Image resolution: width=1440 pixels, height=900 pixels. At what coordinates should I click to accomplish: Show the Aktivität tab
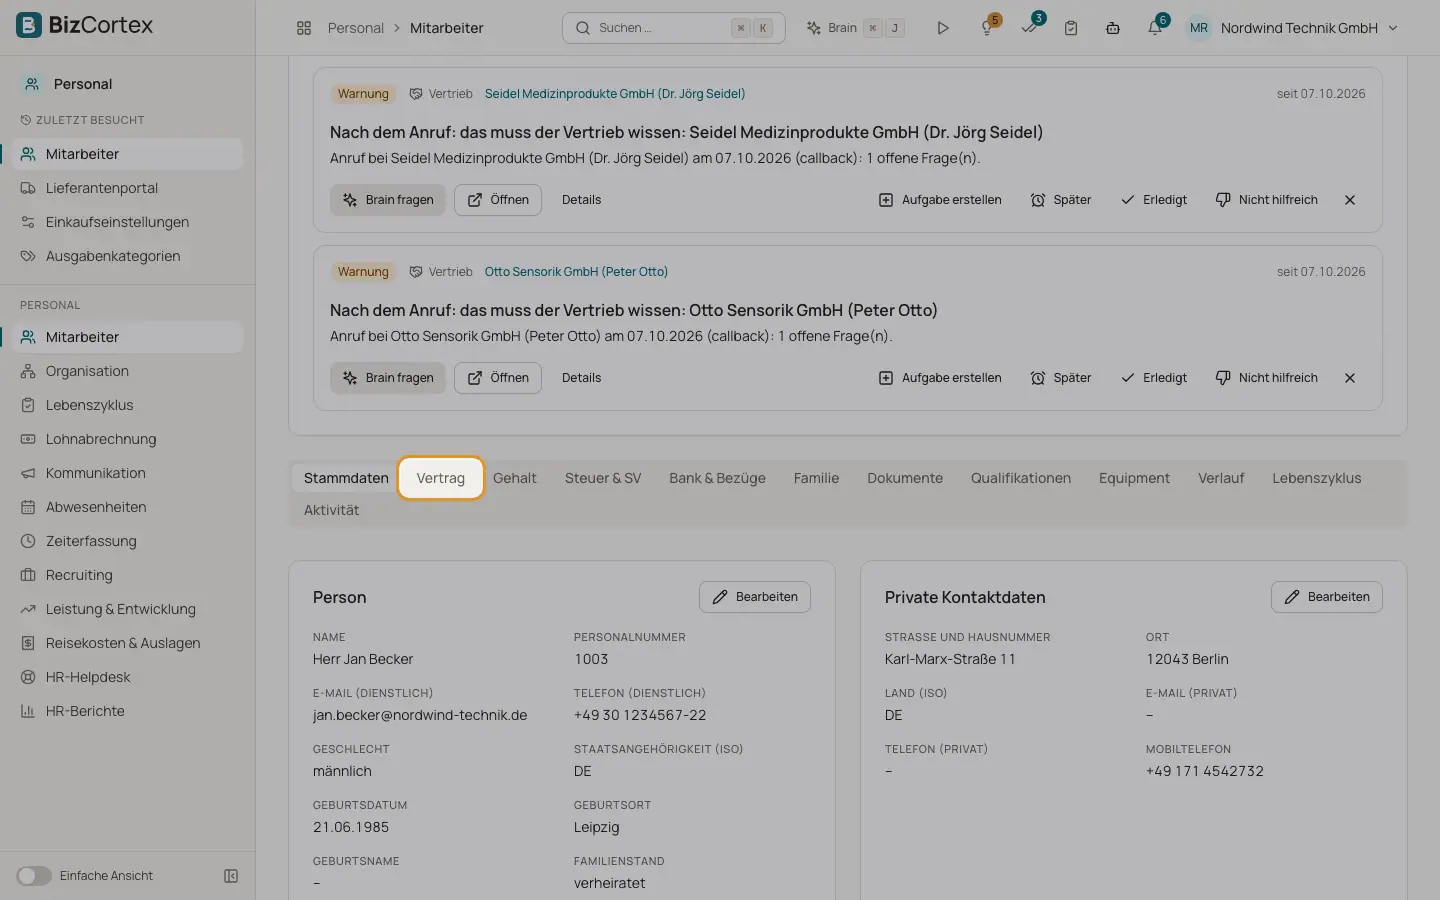pos(331,510)
